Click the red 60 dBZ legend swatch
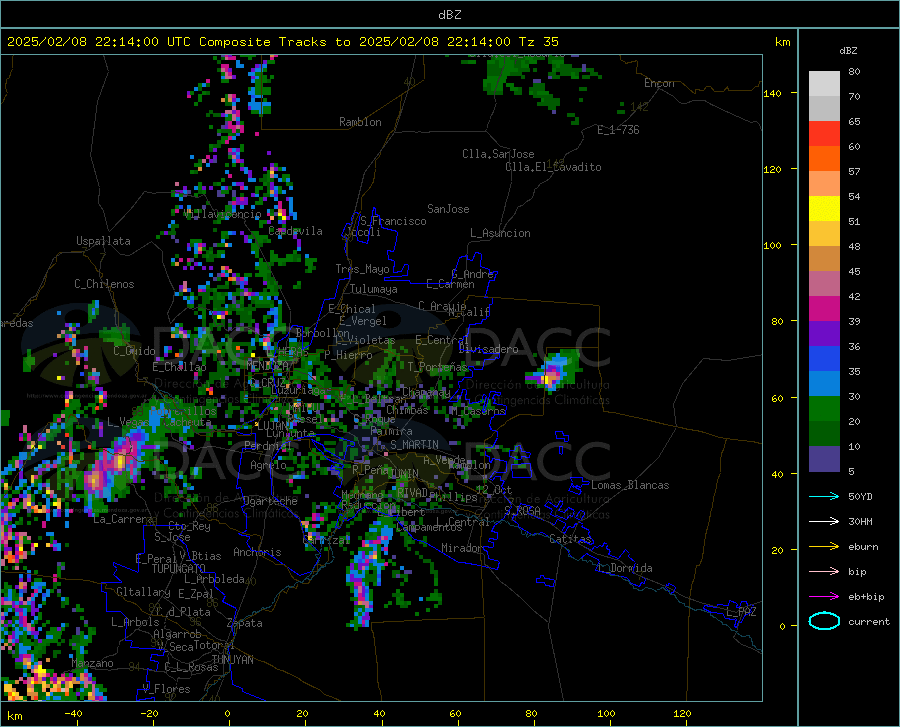 (x=824, y=134)
